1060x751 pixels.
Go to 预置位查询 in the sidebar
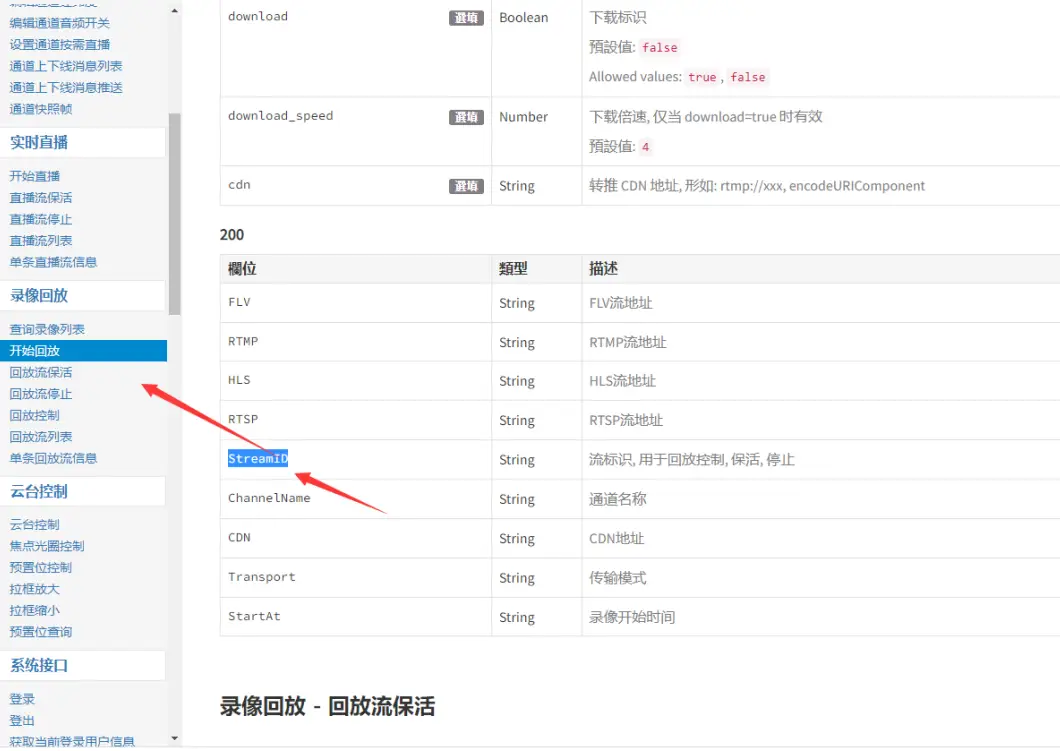coord(41,632)
